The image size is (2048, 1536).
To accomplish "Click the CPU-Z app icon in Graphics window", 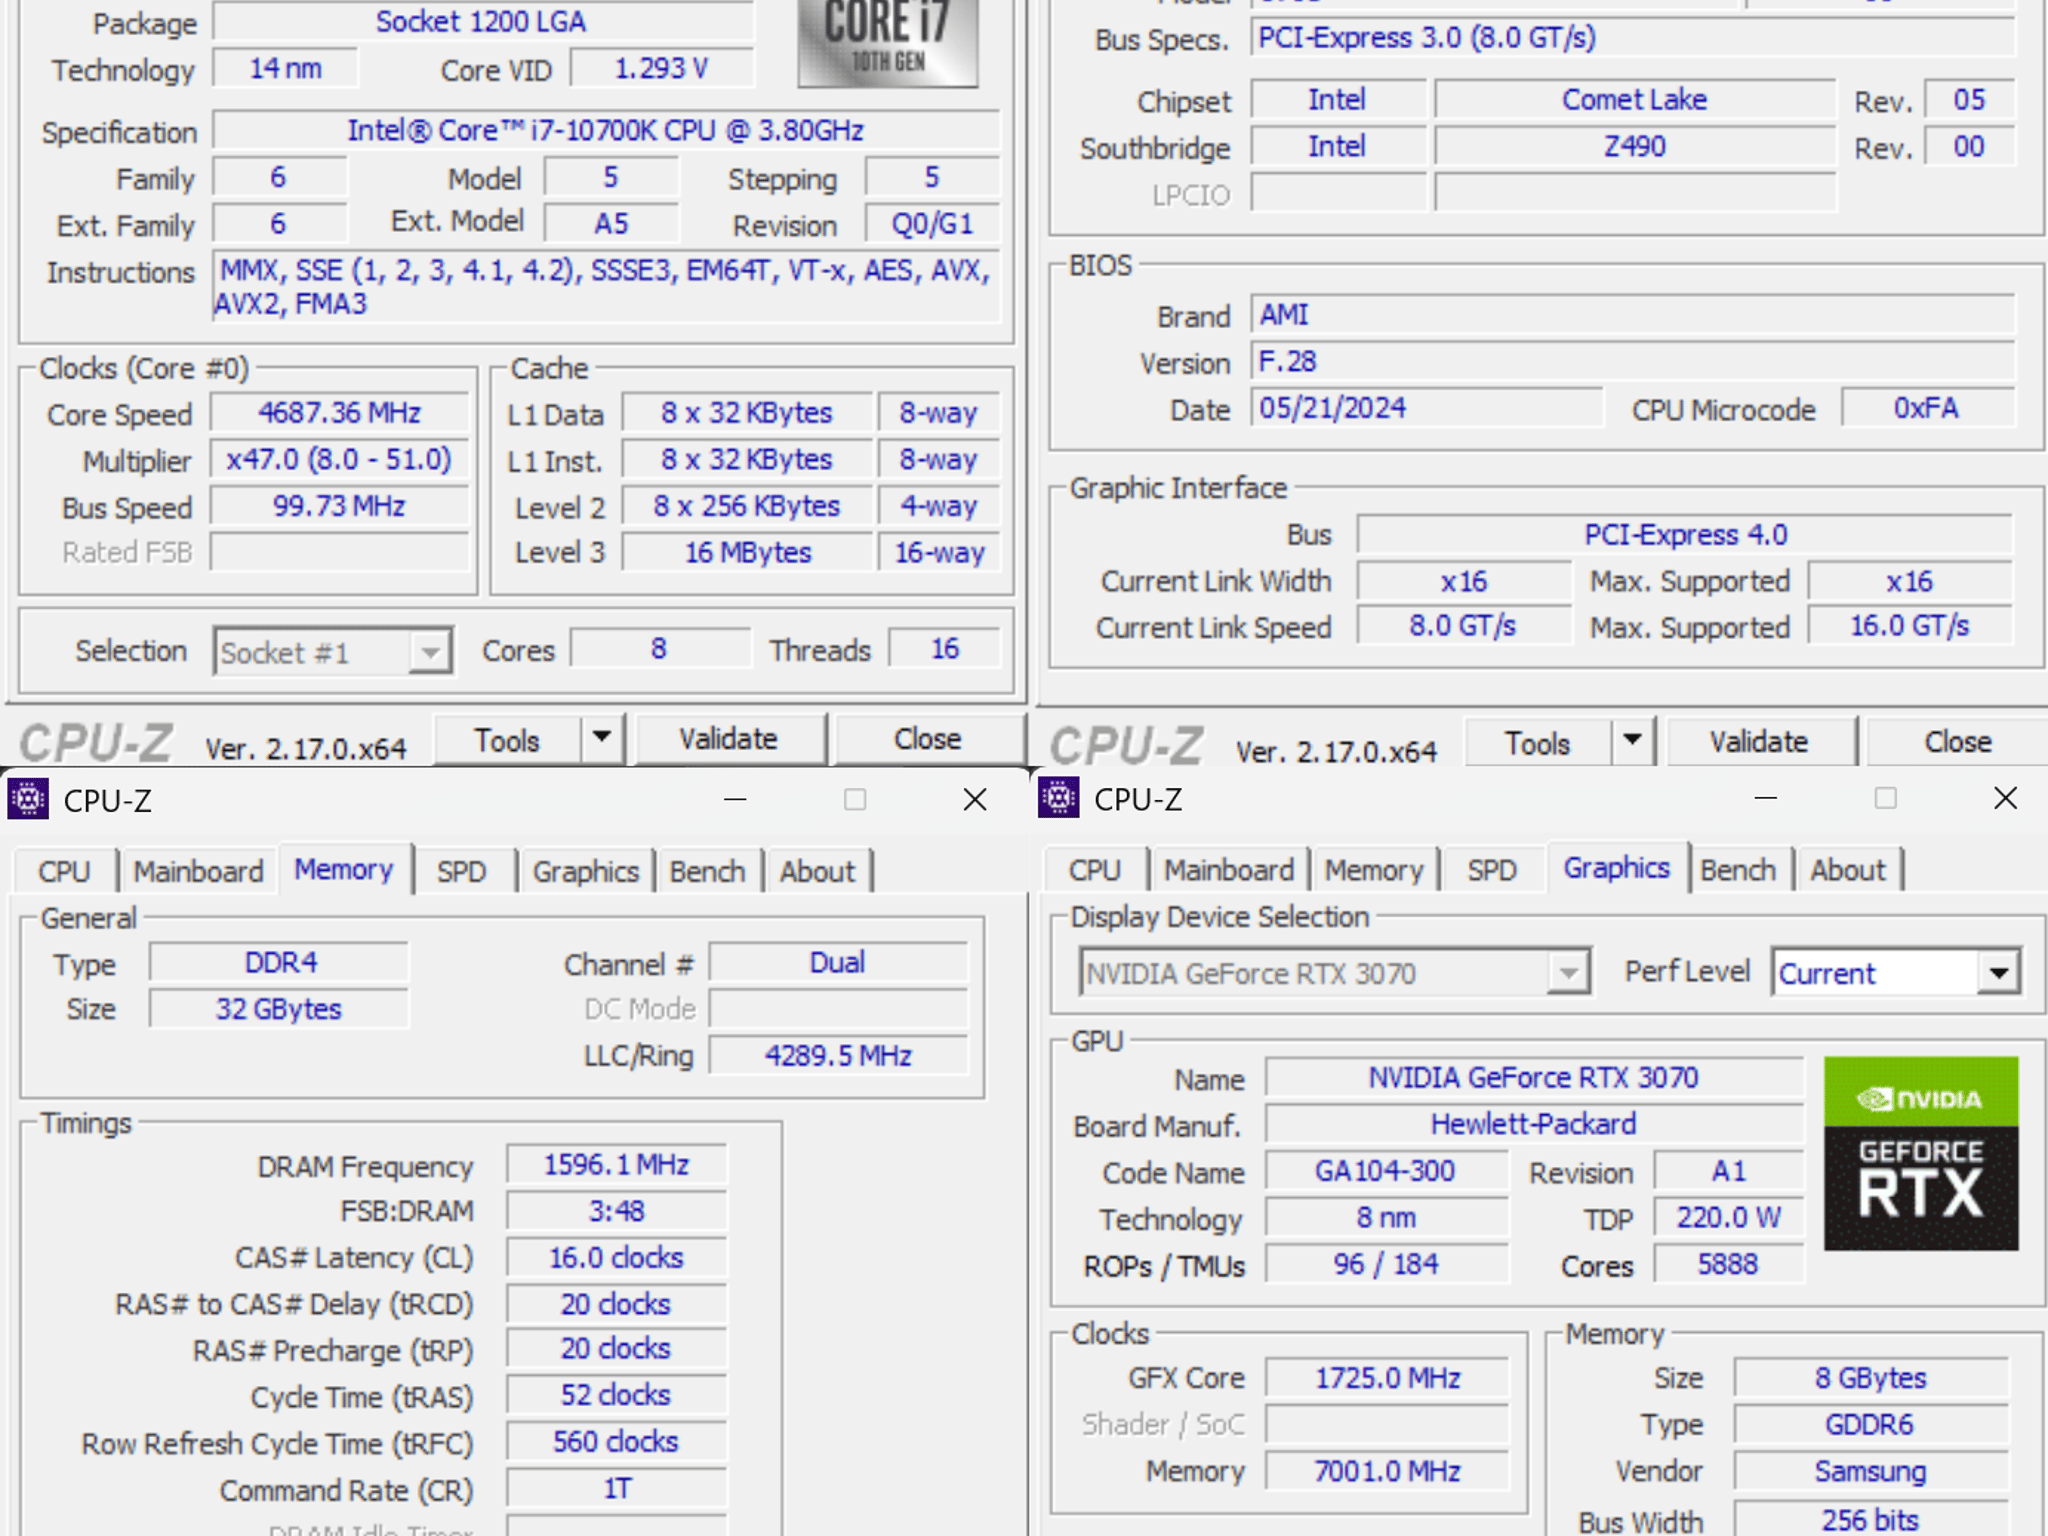I will pos(1058,798).
